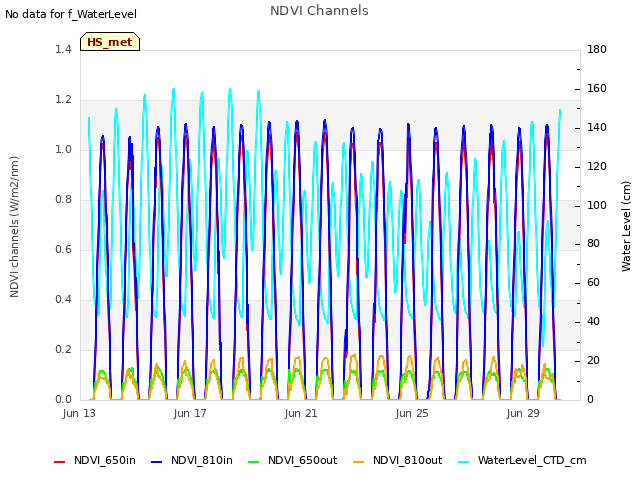Click the 100 right axis tick label
Screen dimensions: 640x480
click(x=597, y=205)
